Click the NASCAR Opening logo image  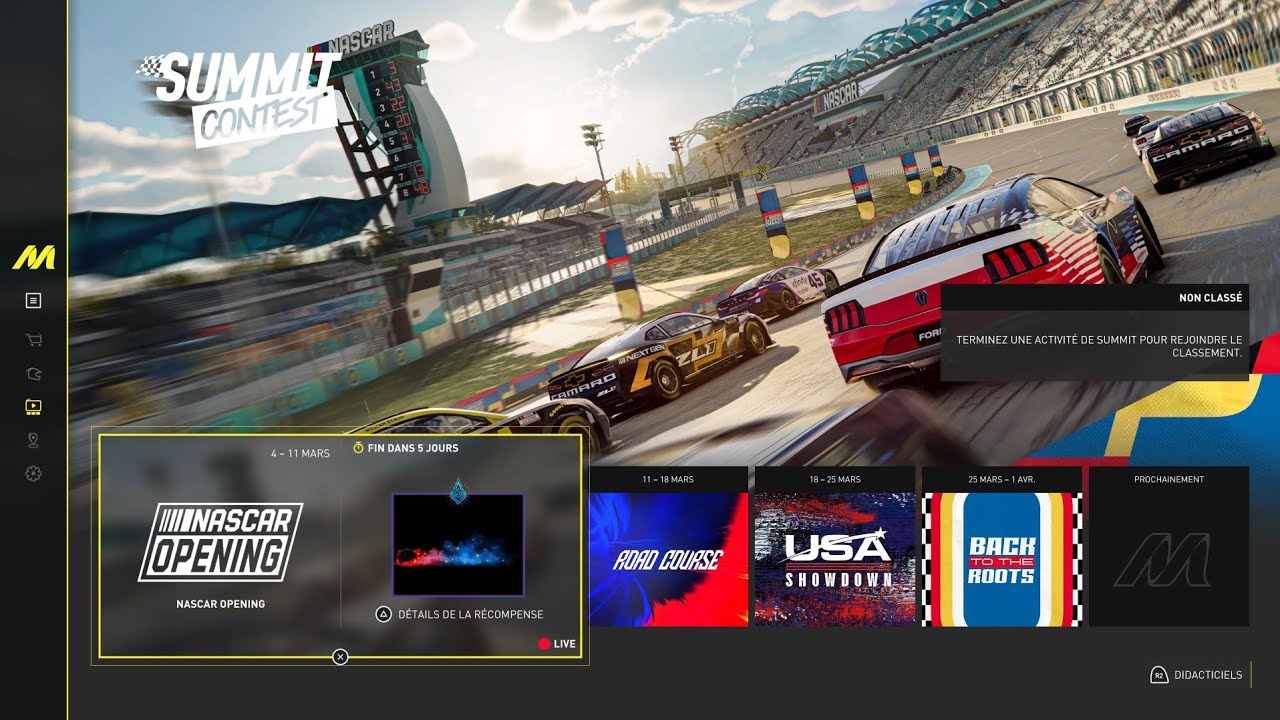point(220,542)
